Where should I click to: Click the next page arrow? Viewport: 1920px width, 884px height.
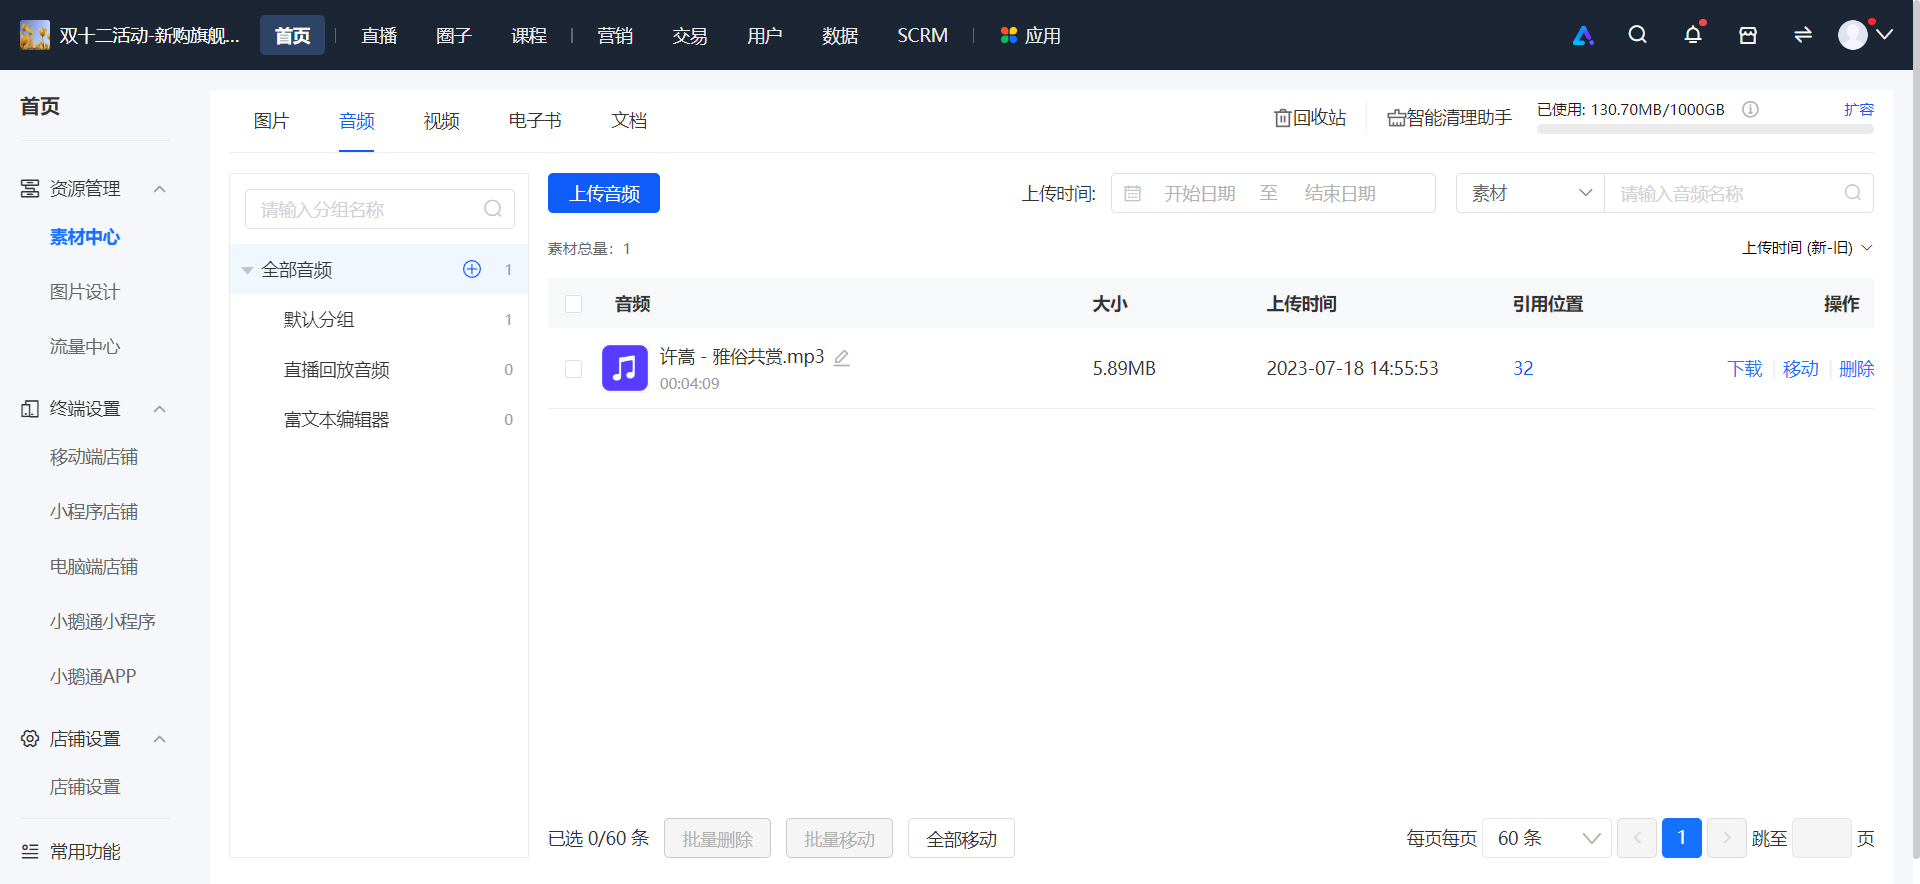(x=1727, y=838)
